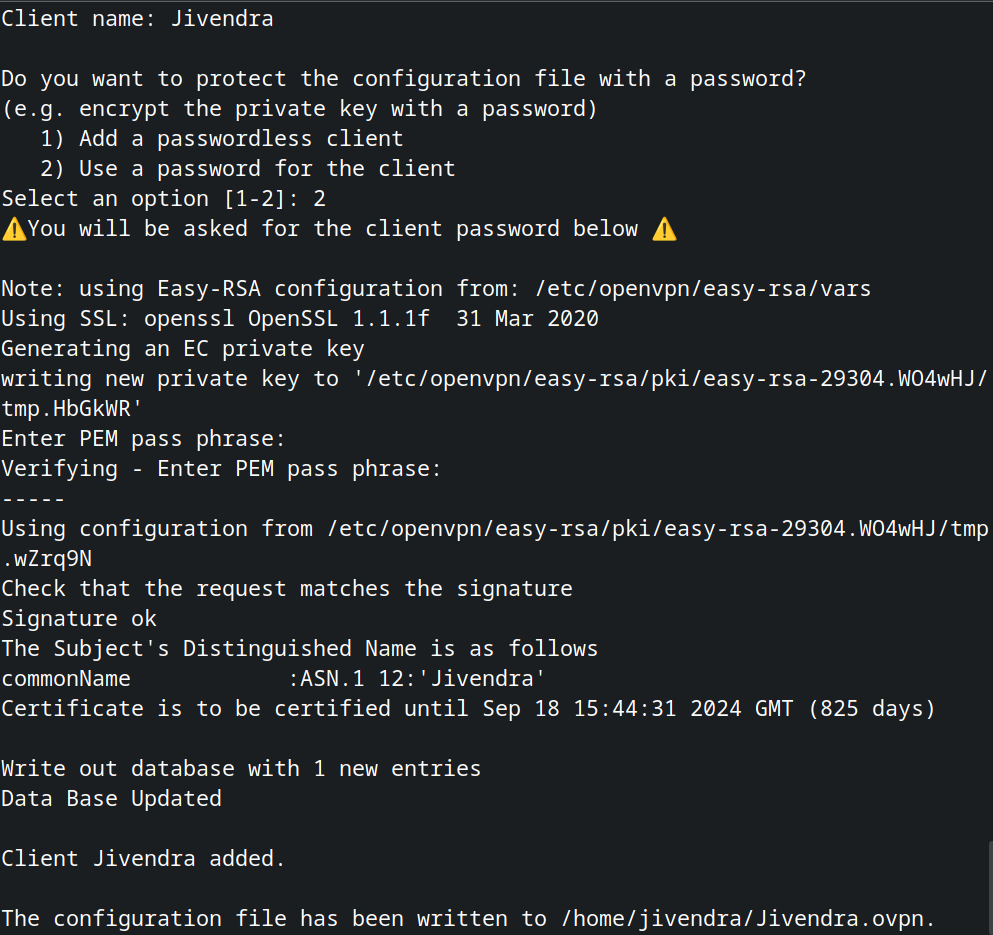Image resolution: width=993 pixels, height=935 pixels.
Task: Click option "2) Use a password for the client"
Action: point(248,169)
